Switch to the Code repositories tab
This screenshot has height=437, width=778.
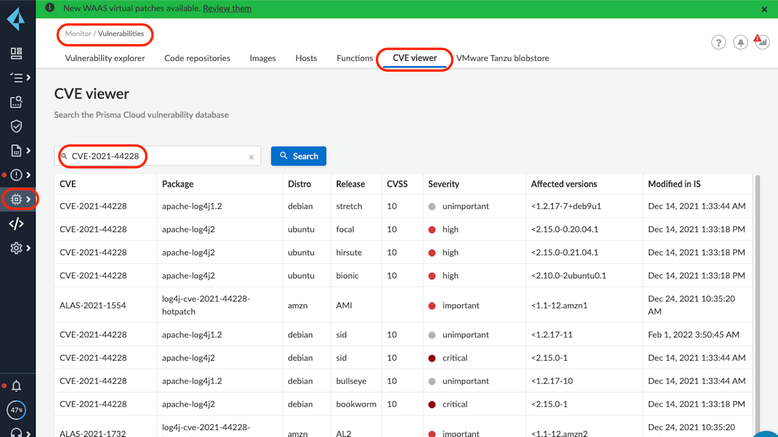(x=197, y=59)
